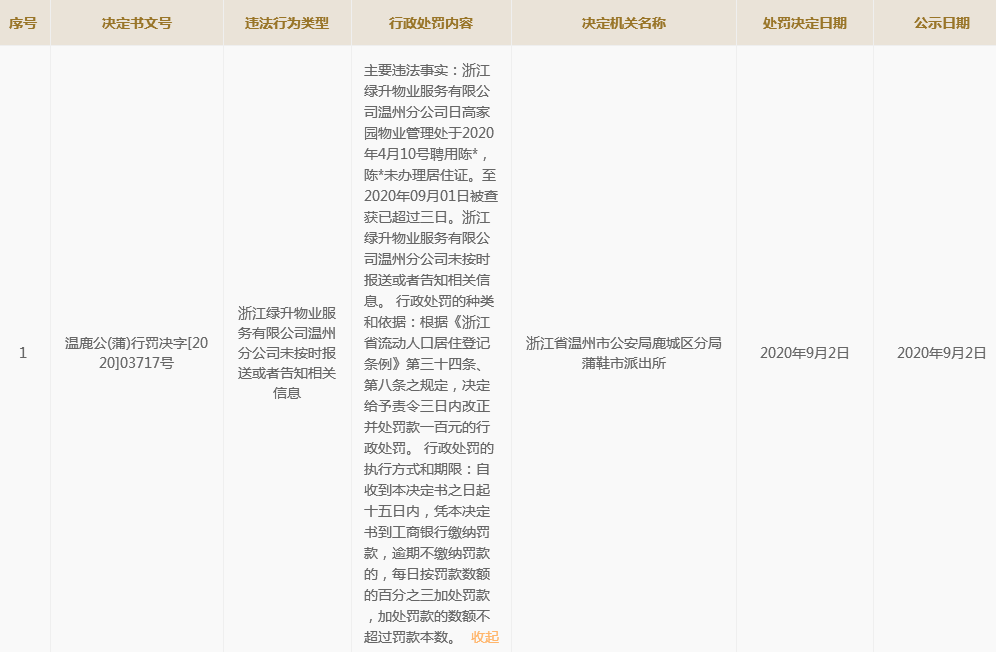Select the 行政处罚内容 column header
Viewport: 996px width, 652px height.
click(431, 24)
